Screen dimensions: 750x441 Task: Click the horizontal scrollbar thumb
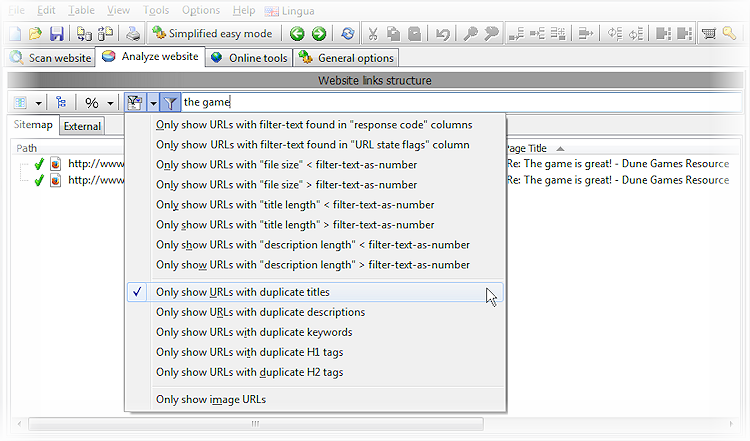[256, 424]
